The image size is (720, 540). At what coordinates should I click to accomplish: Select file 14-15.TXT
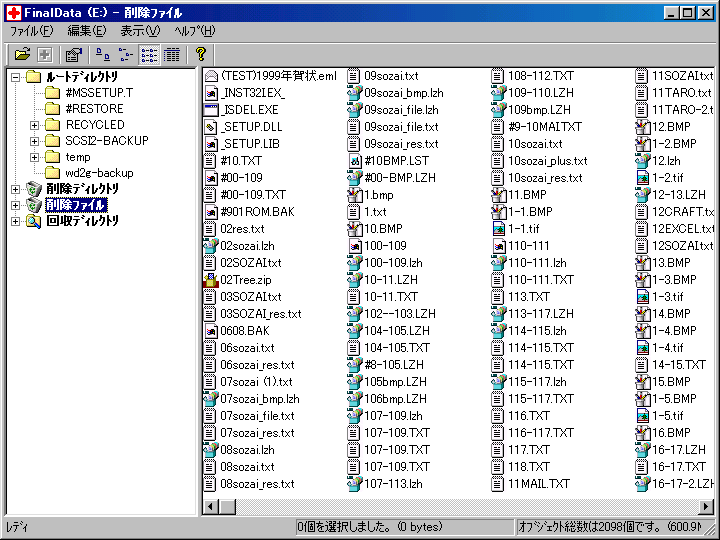pos(679,365)
